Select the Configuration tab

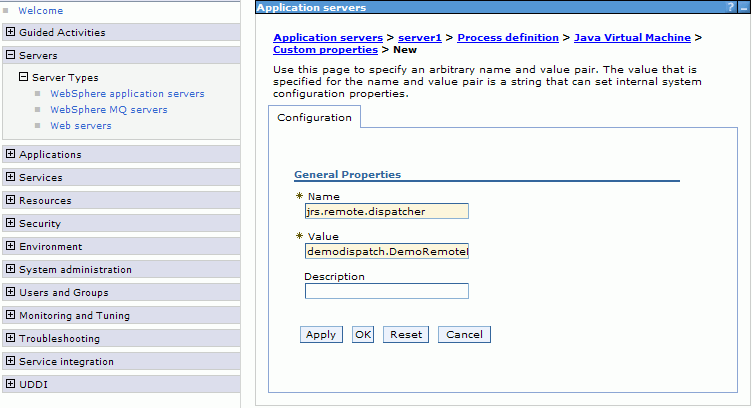click(x=314, y=118)
